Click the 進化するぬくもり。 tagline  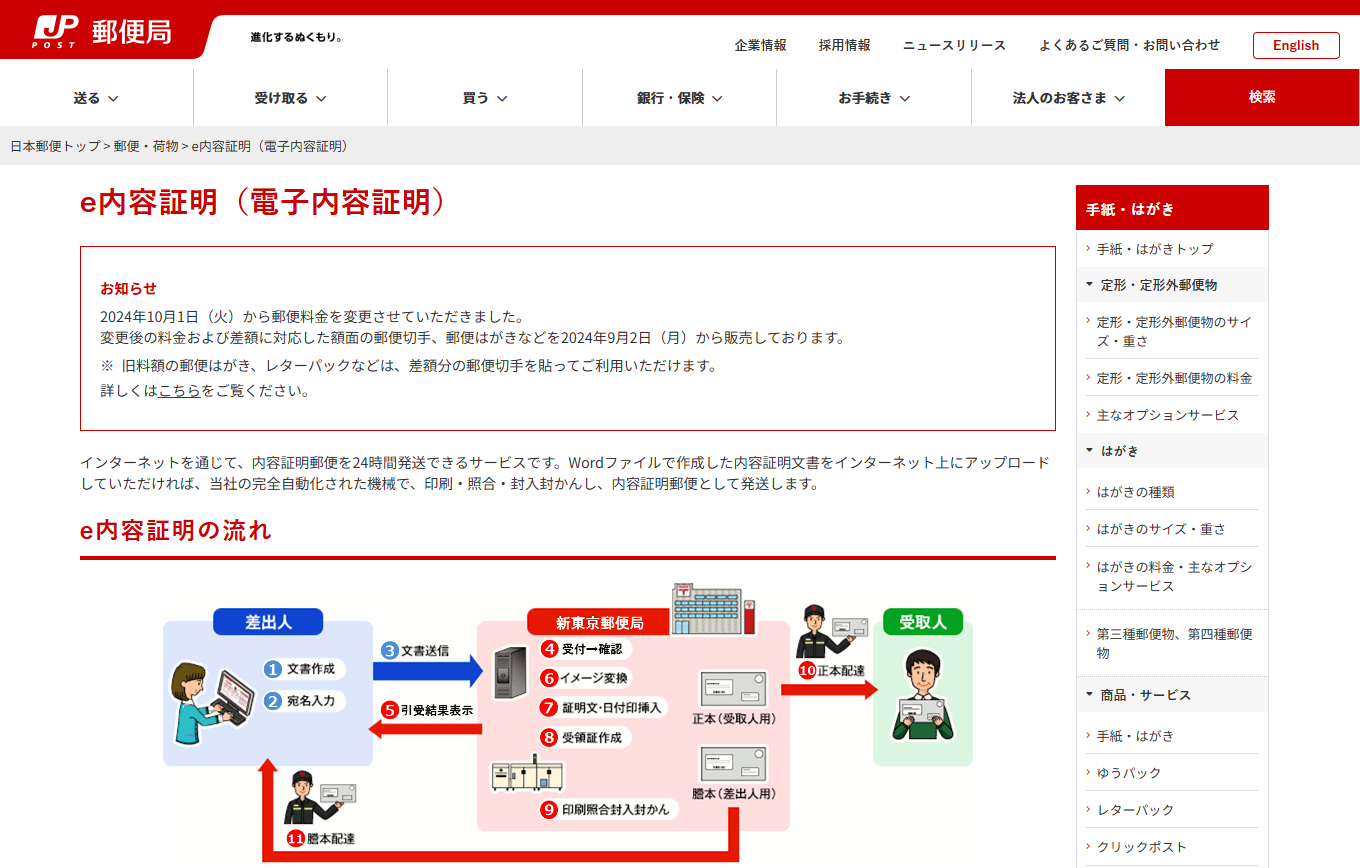pos(297,37)
